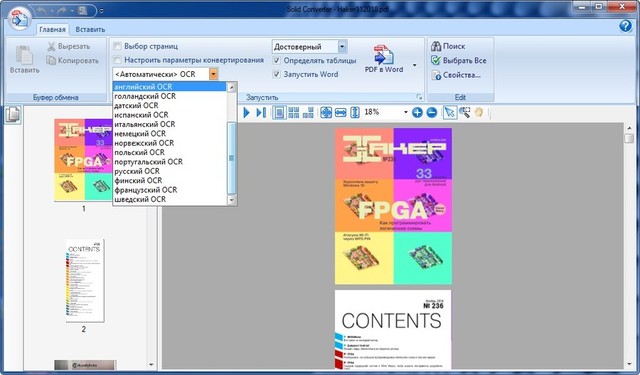
Task: Open the Достоверный mode dropdown
Action: point(342,47)
